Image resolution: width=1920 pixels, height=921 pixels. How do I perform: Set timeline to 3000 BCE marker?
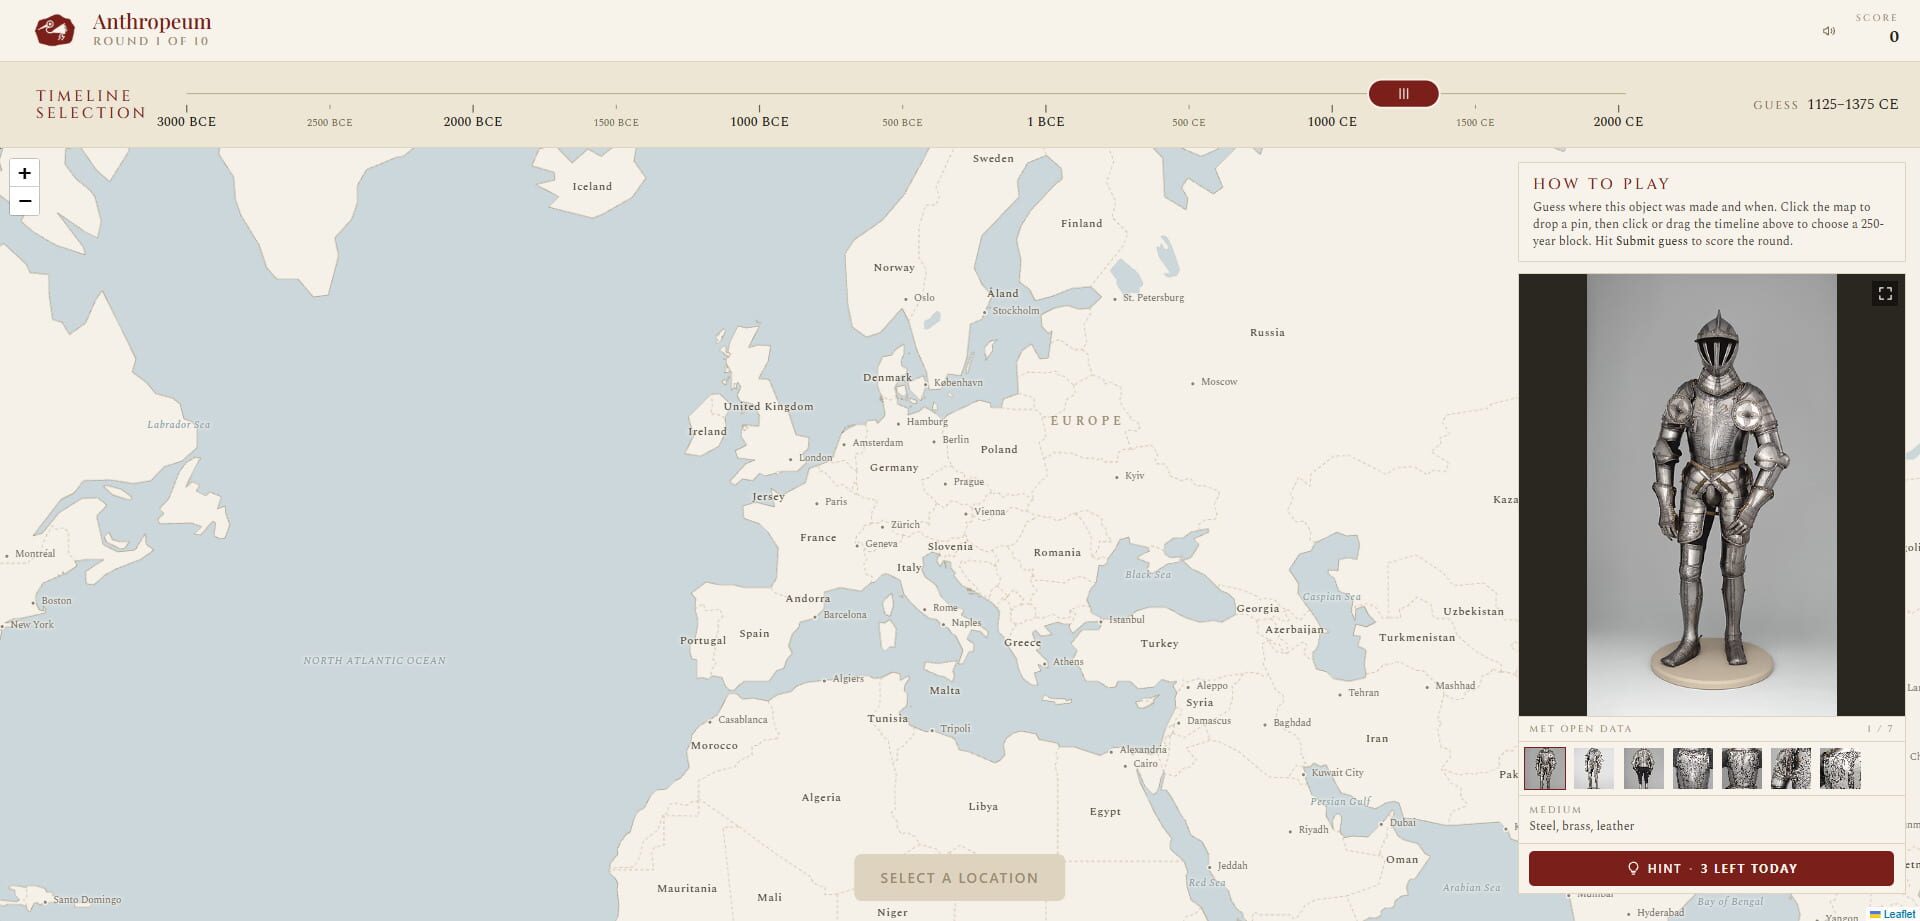[x=186, y=121]
